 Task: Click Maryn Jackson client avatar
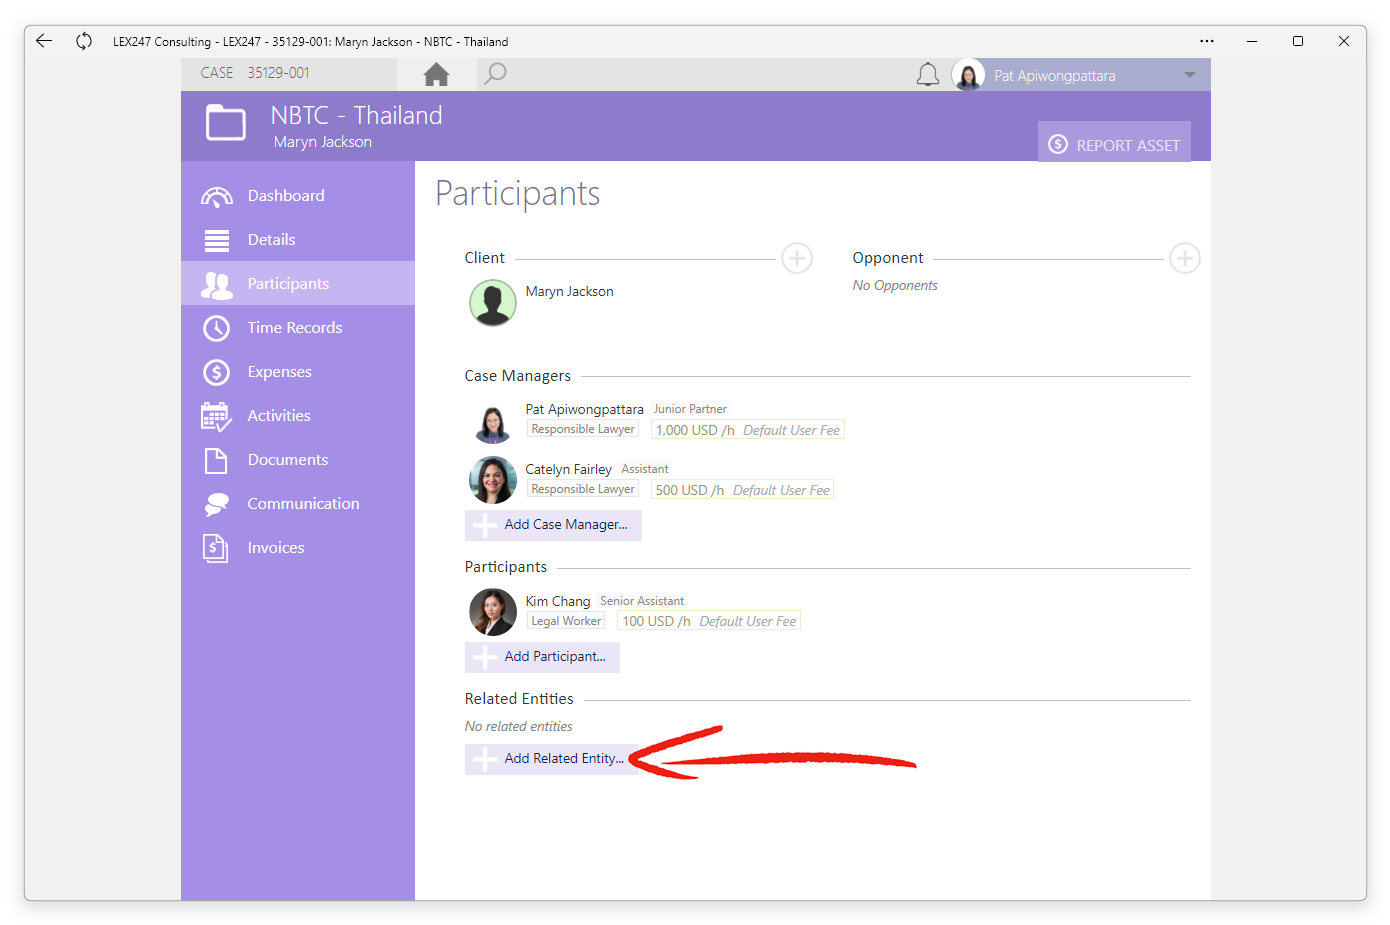[493, 302]
